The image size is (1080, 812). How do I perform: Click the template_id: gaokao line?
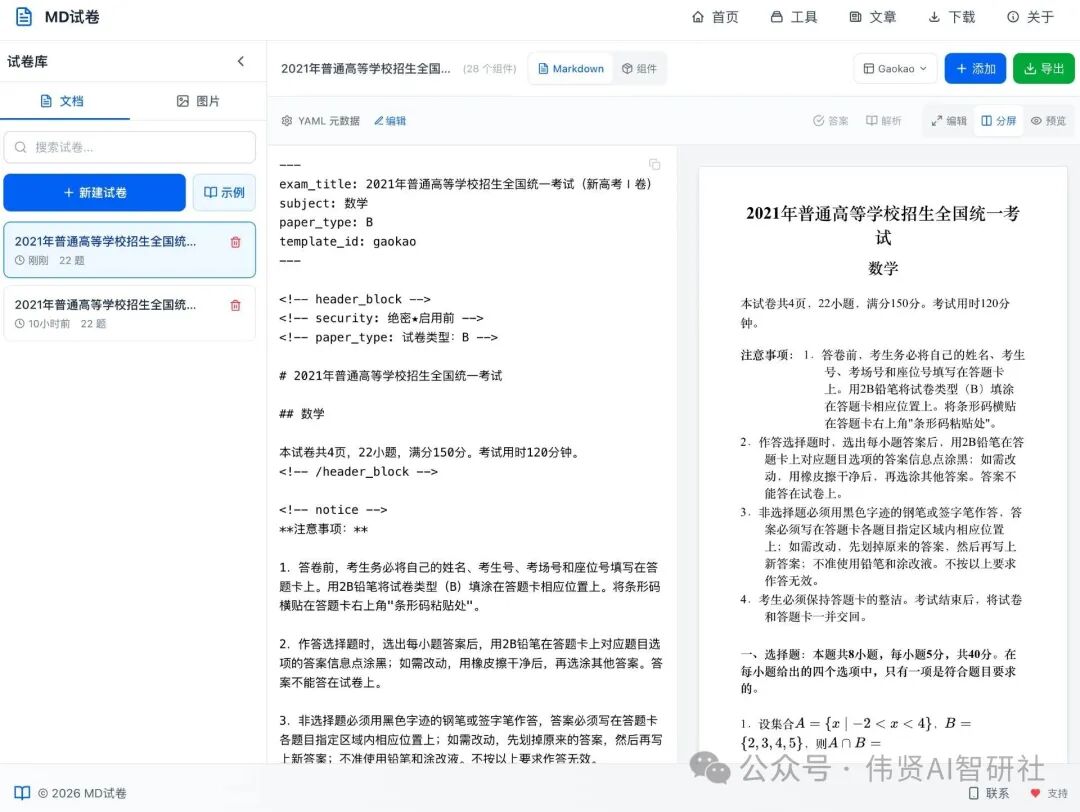pos(348,242)
